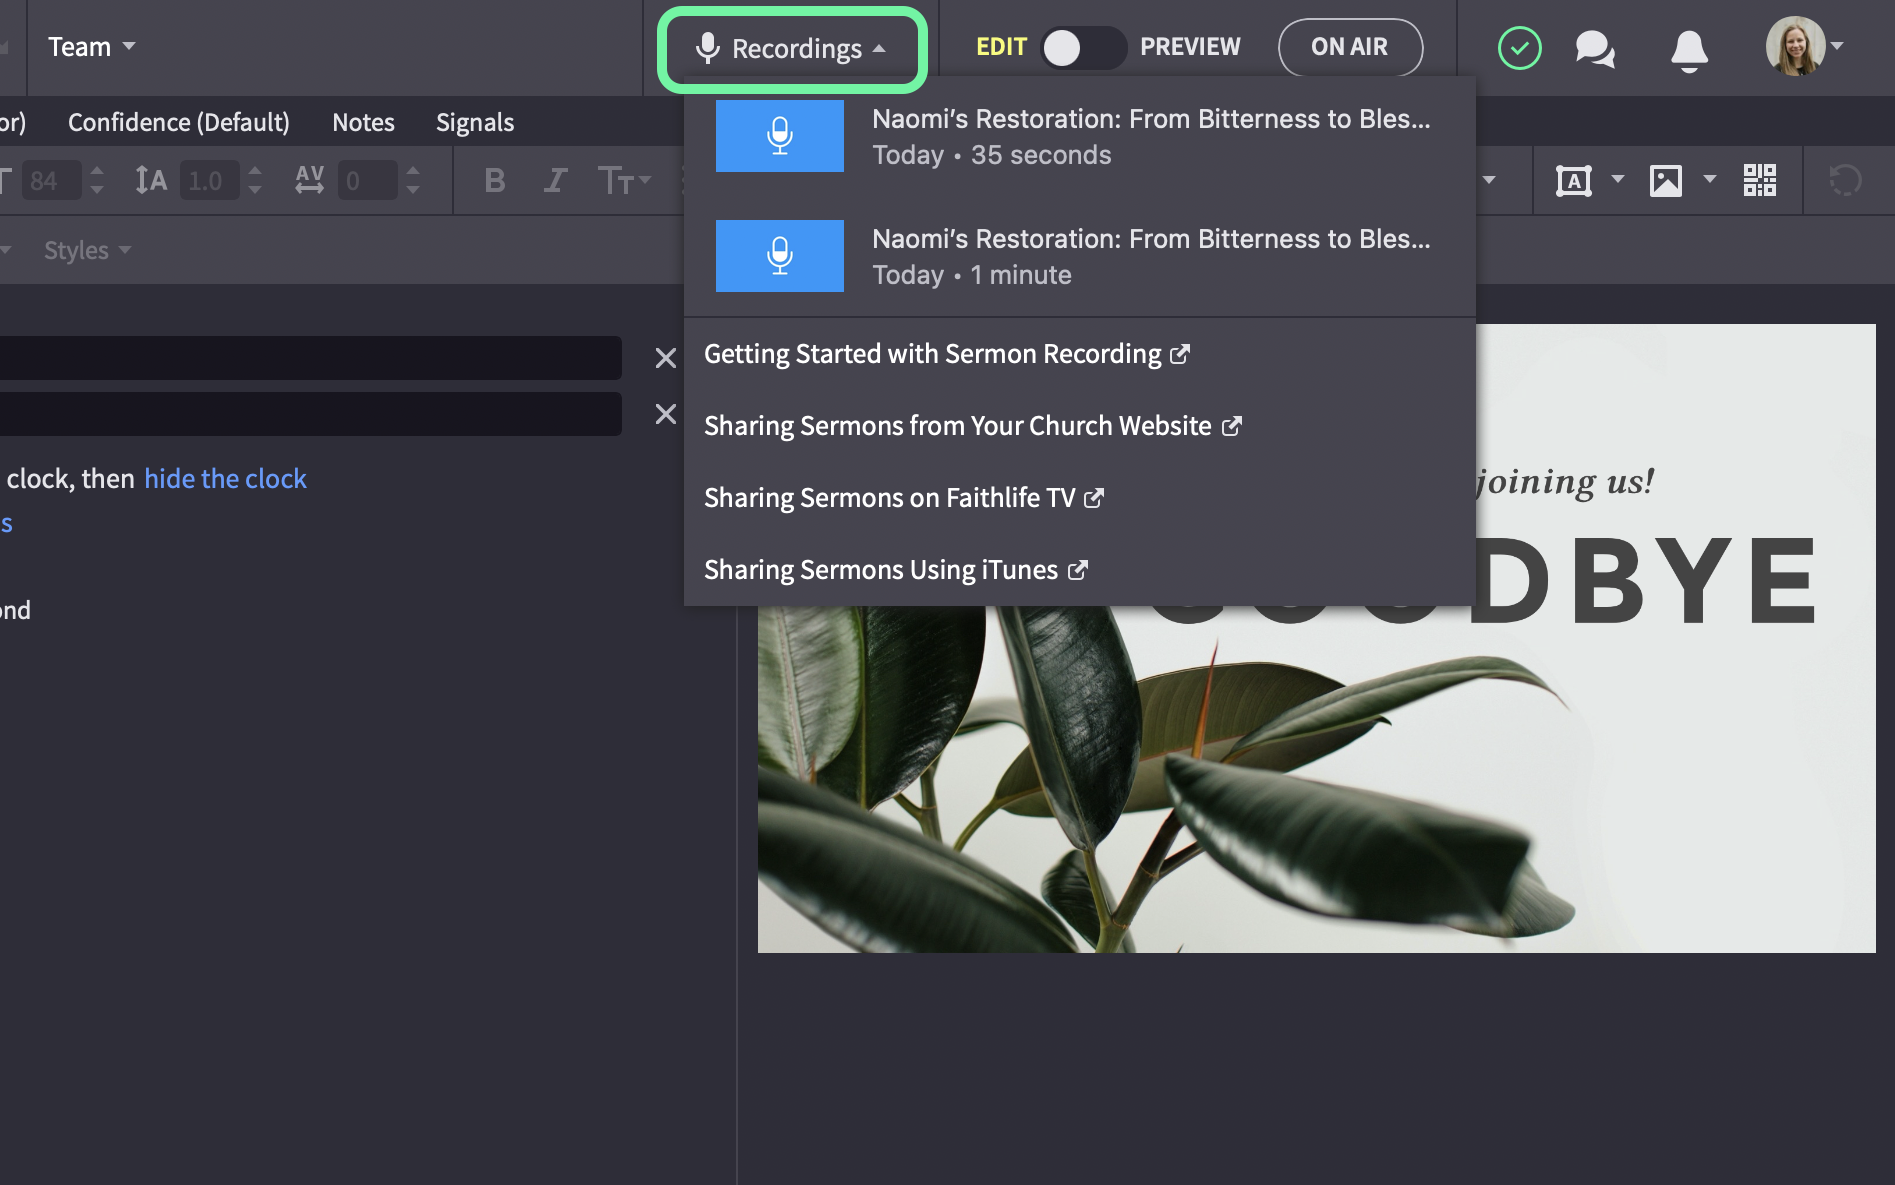Toggle bold formatting
Image resolution: width=1895 pixels, height=1185 pixels.
494,180
